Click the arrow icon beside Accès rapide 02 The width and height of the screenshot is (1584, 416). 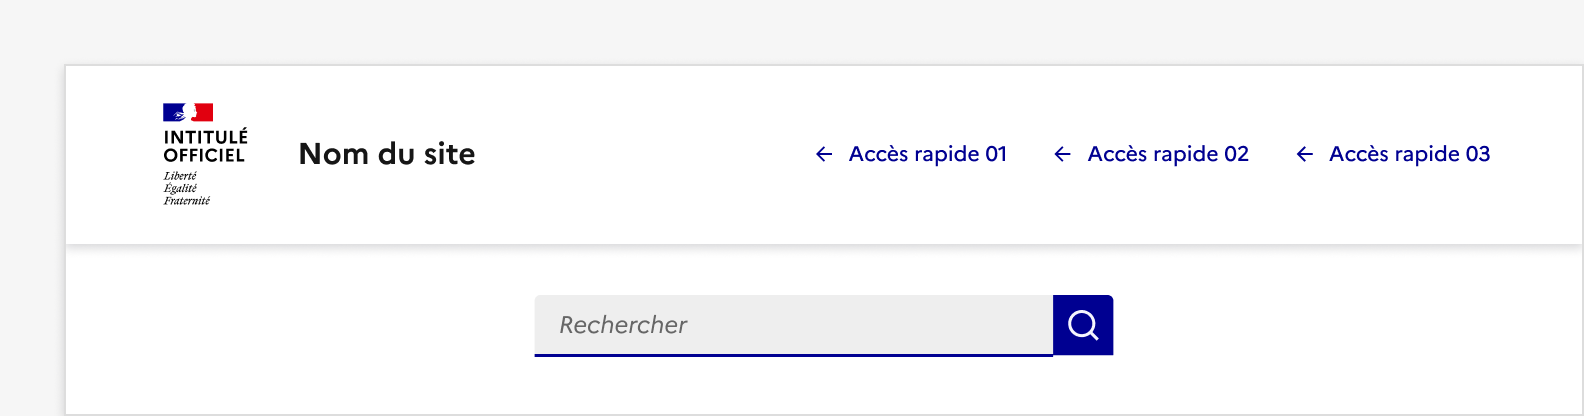tap(1062, 154)
